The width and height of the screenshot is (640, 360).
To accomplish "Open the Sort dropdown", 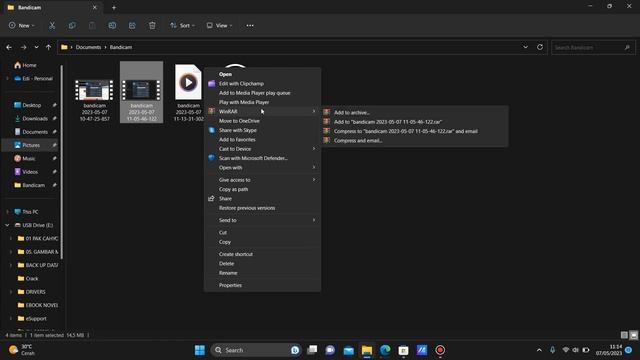I will [x=182, y=25].
